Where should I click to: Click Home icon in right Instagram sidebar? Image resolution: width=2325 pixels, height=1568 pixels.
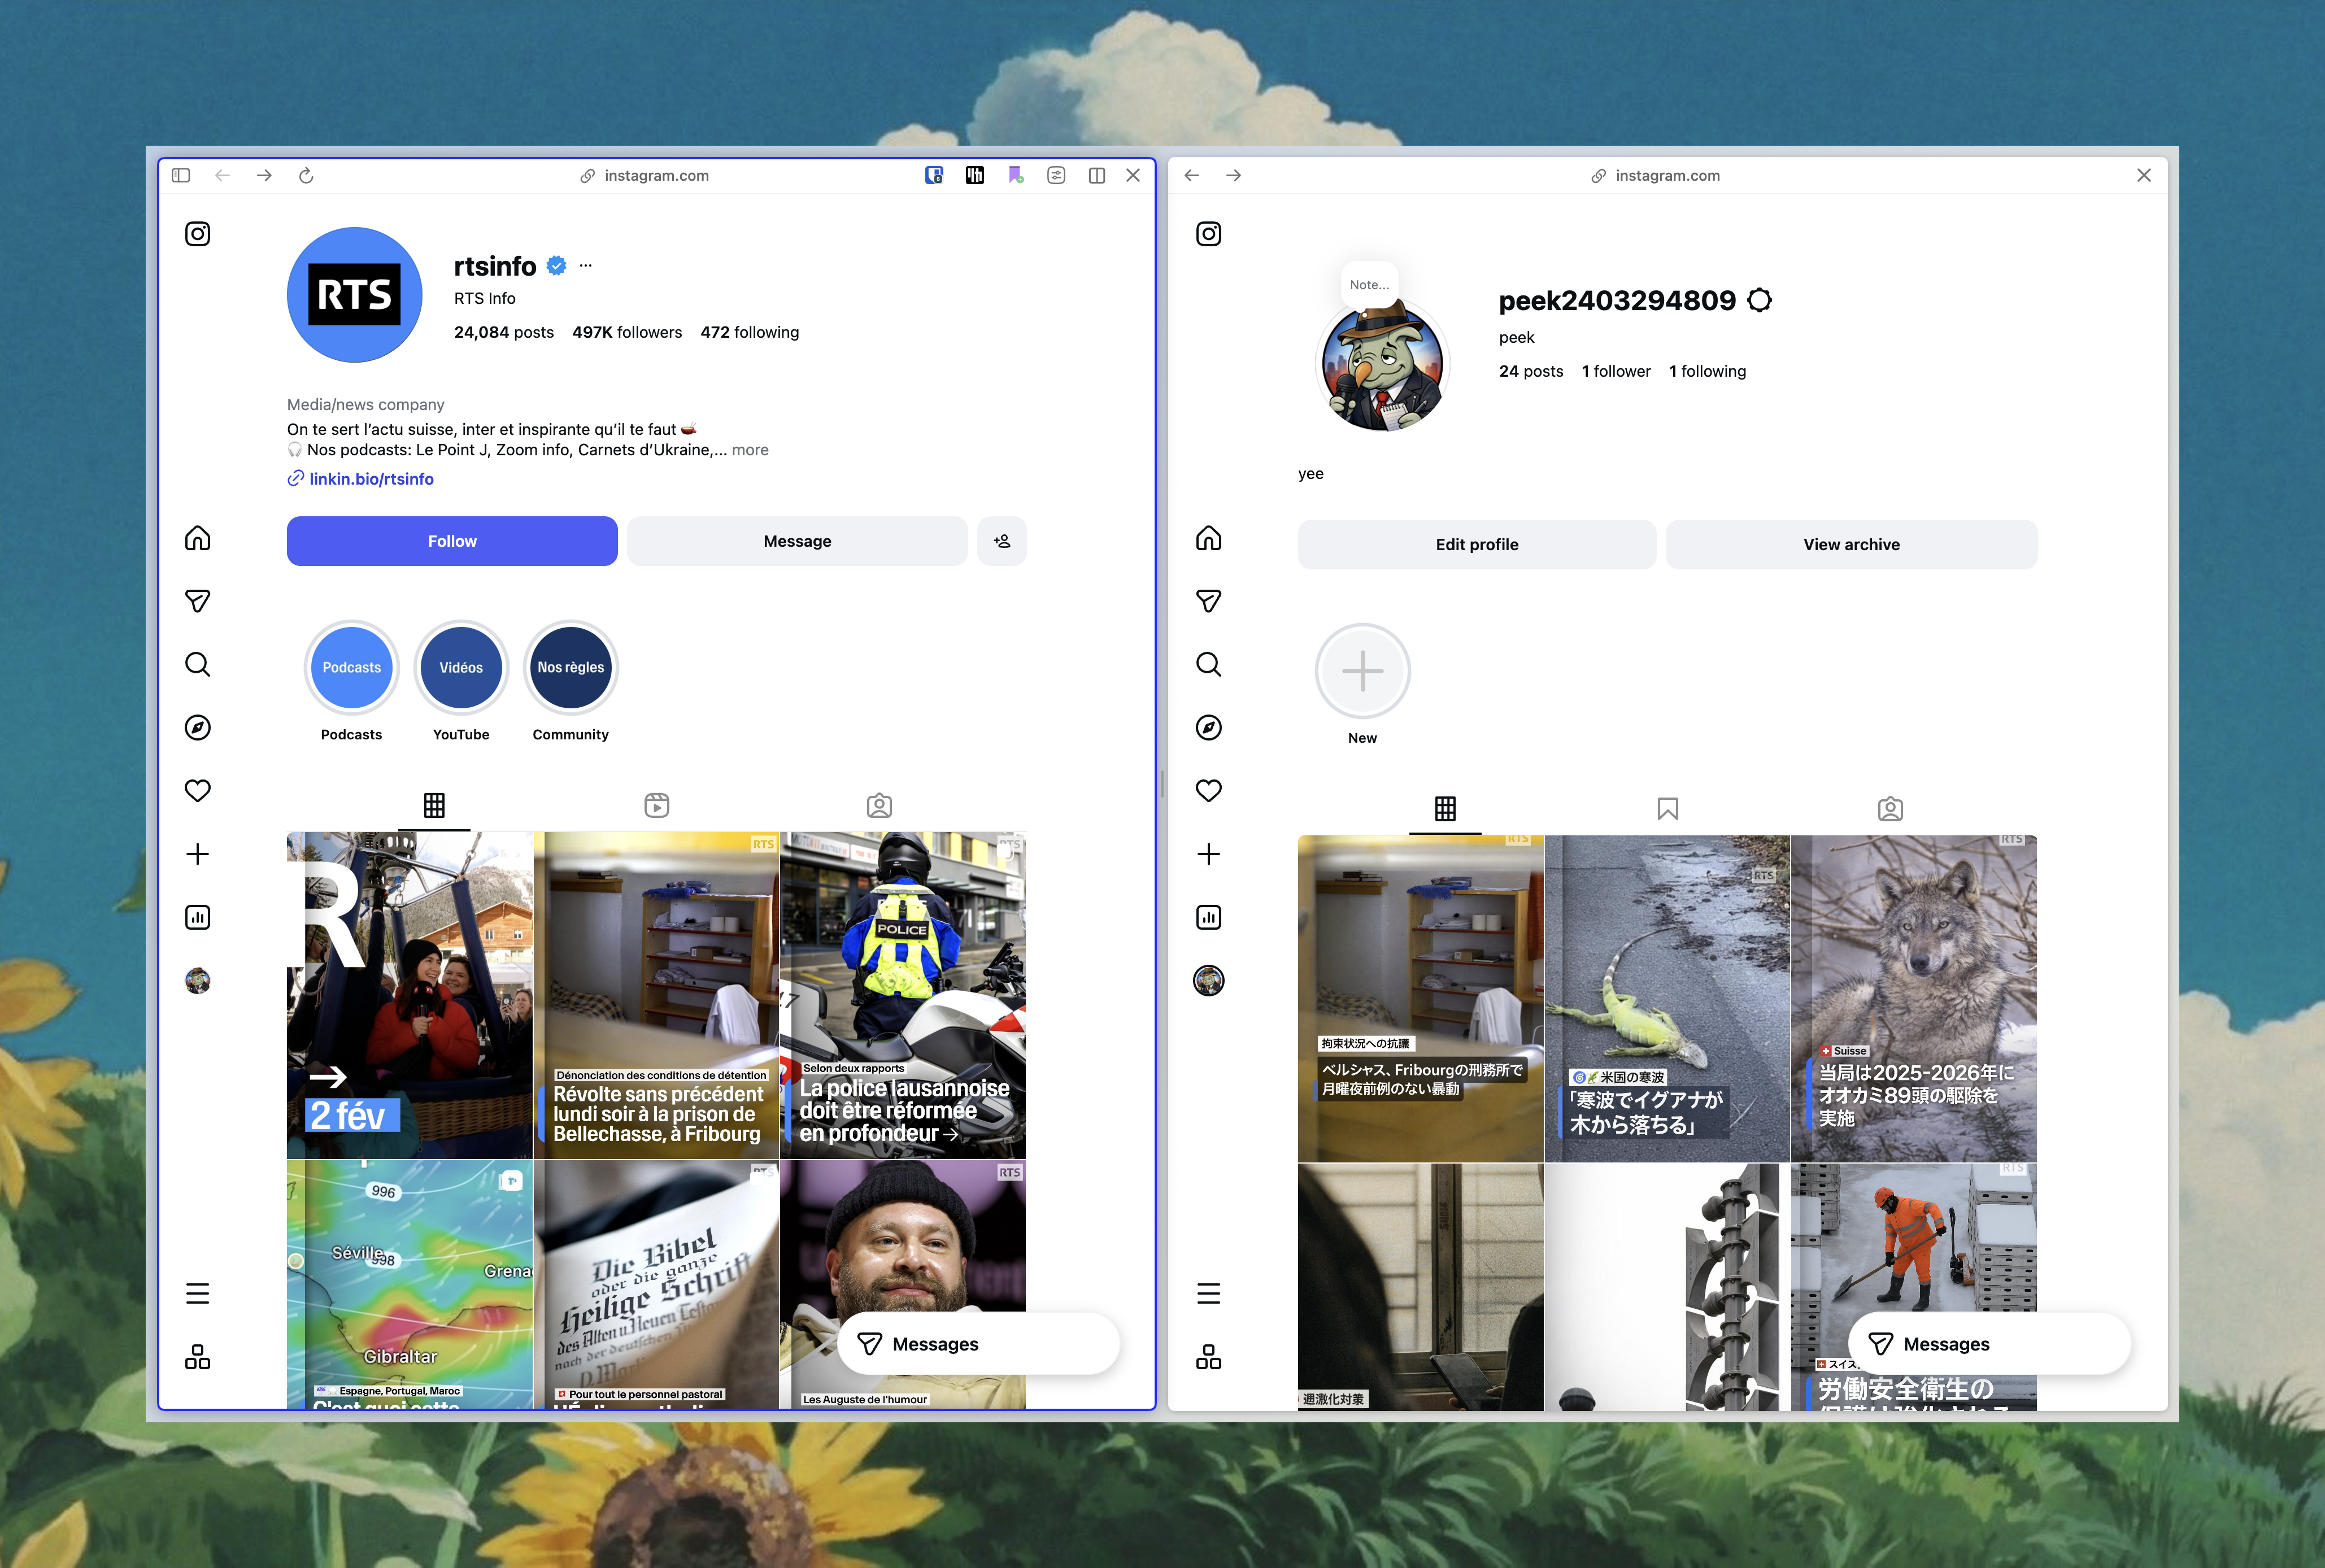click(1208, 538)
